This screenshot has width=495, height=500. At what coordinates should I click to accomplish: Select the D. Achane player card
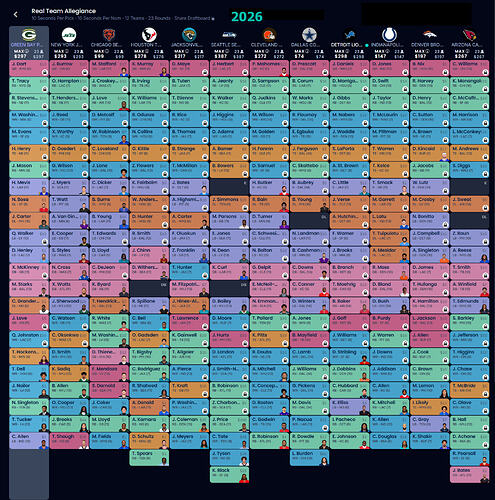(469, 441)
